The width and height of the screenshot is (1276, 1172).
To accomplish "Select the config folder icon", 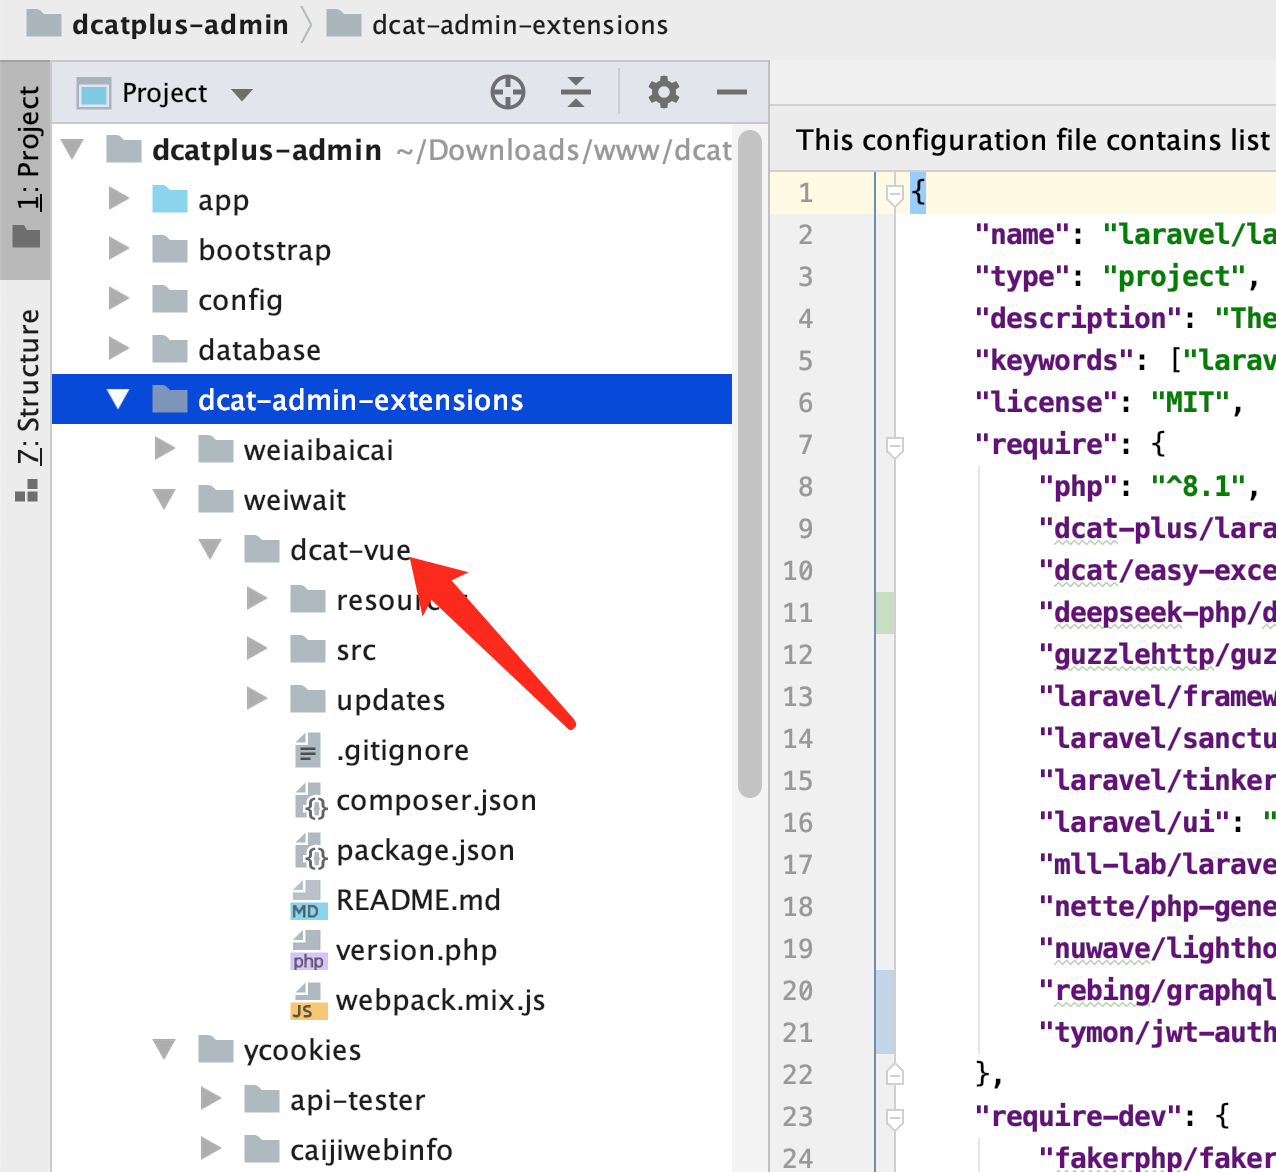I will click(170, 299).
